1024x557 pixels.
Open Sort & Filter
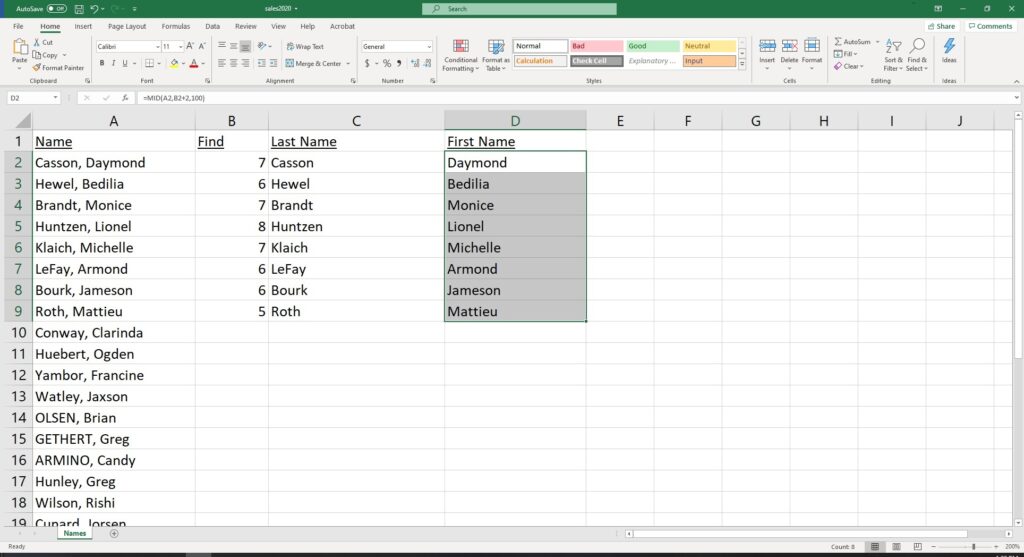pos(892,56)
